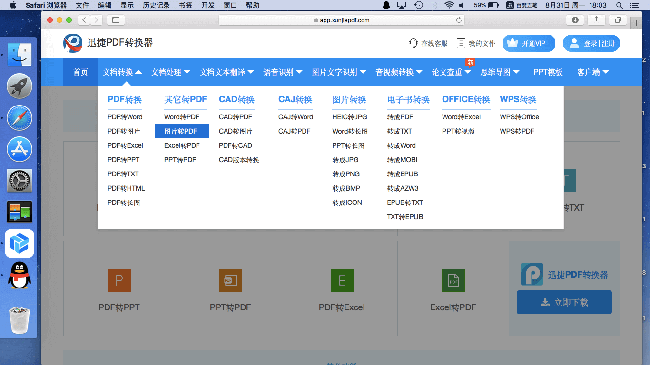The width and height of the screenshot is (650, 365).
Task: Select CAJ转Word menu entry
Action: click(296, 117)
